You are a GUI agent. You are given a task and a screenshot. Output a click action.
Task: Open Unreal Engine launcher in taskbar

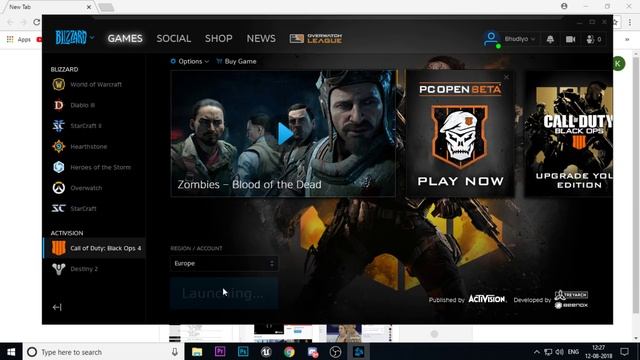tap(266, 352)
